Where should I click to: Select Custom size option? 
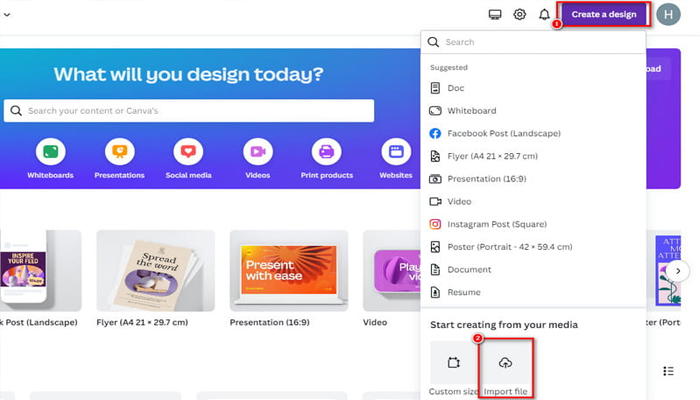[453, 366]
